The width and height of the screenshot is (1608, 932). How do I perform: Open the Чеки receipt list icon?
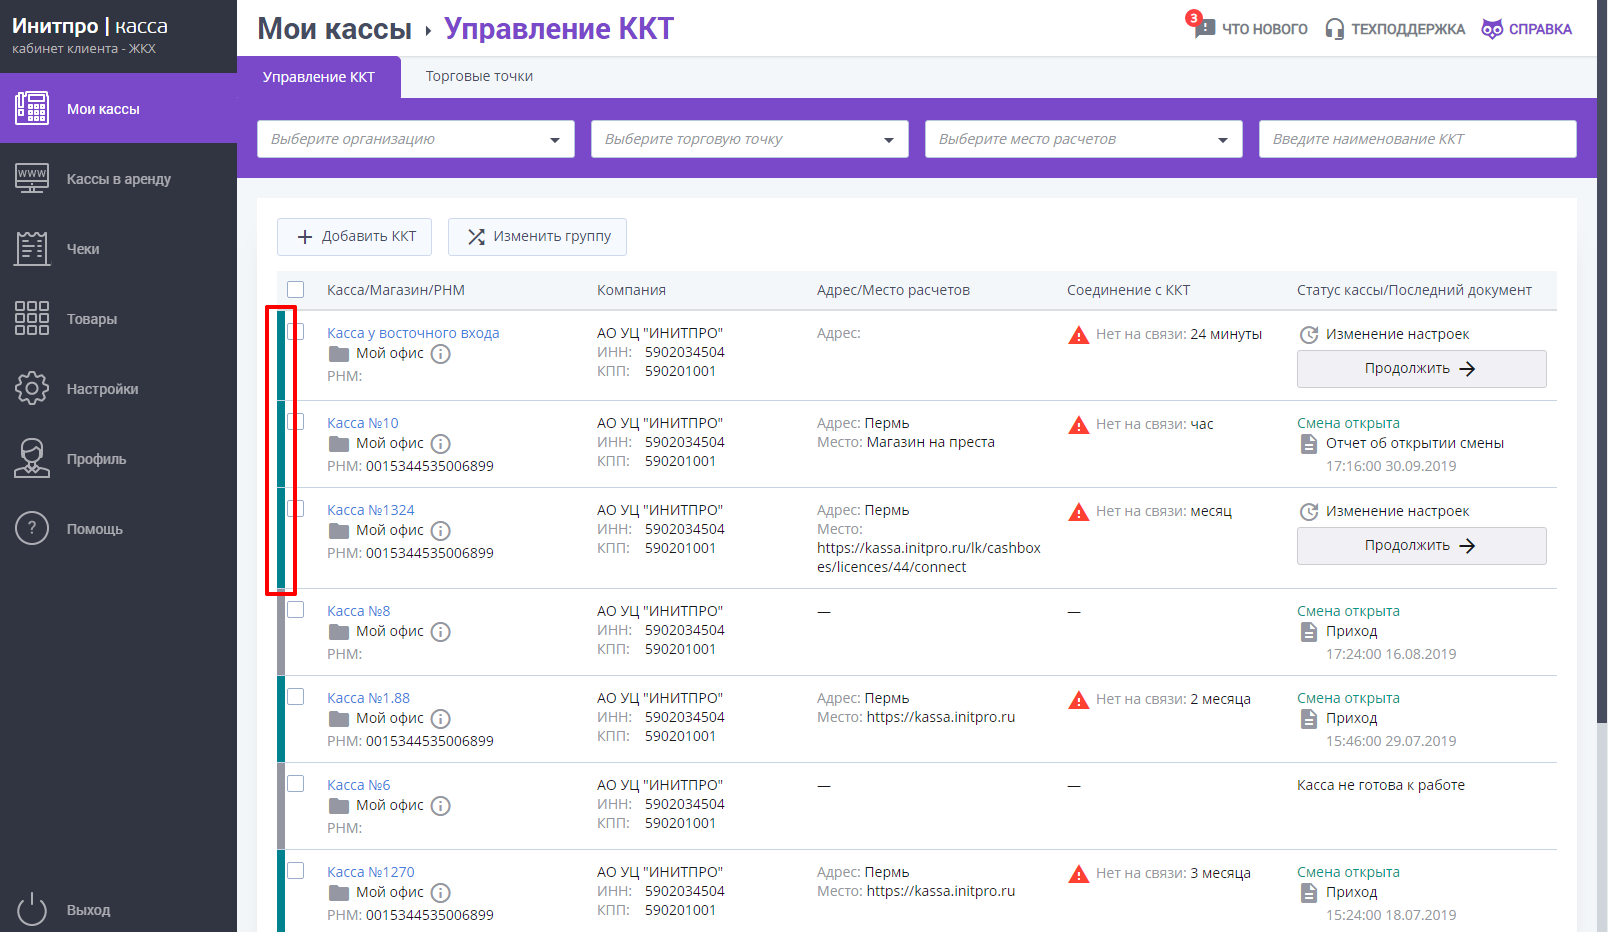[32, 248]
